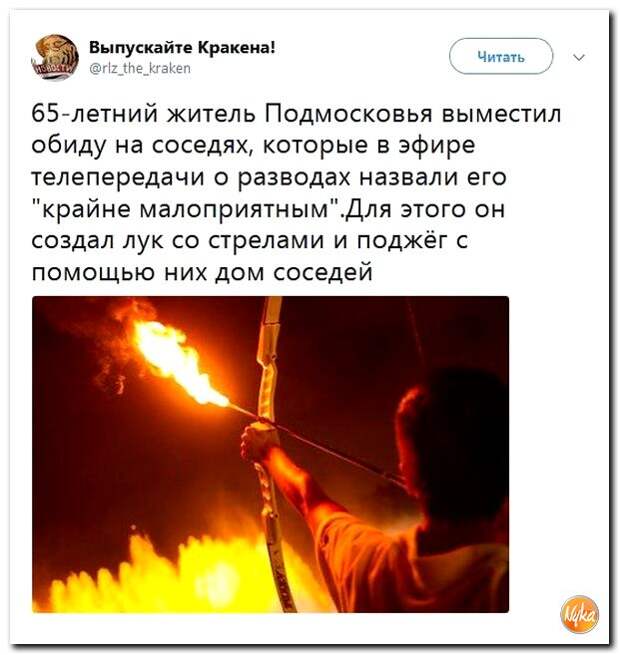The image size is (620, 655).
Task: Expand the tweet options chevron
Action: pyautogui.click(x=579, y=57)
